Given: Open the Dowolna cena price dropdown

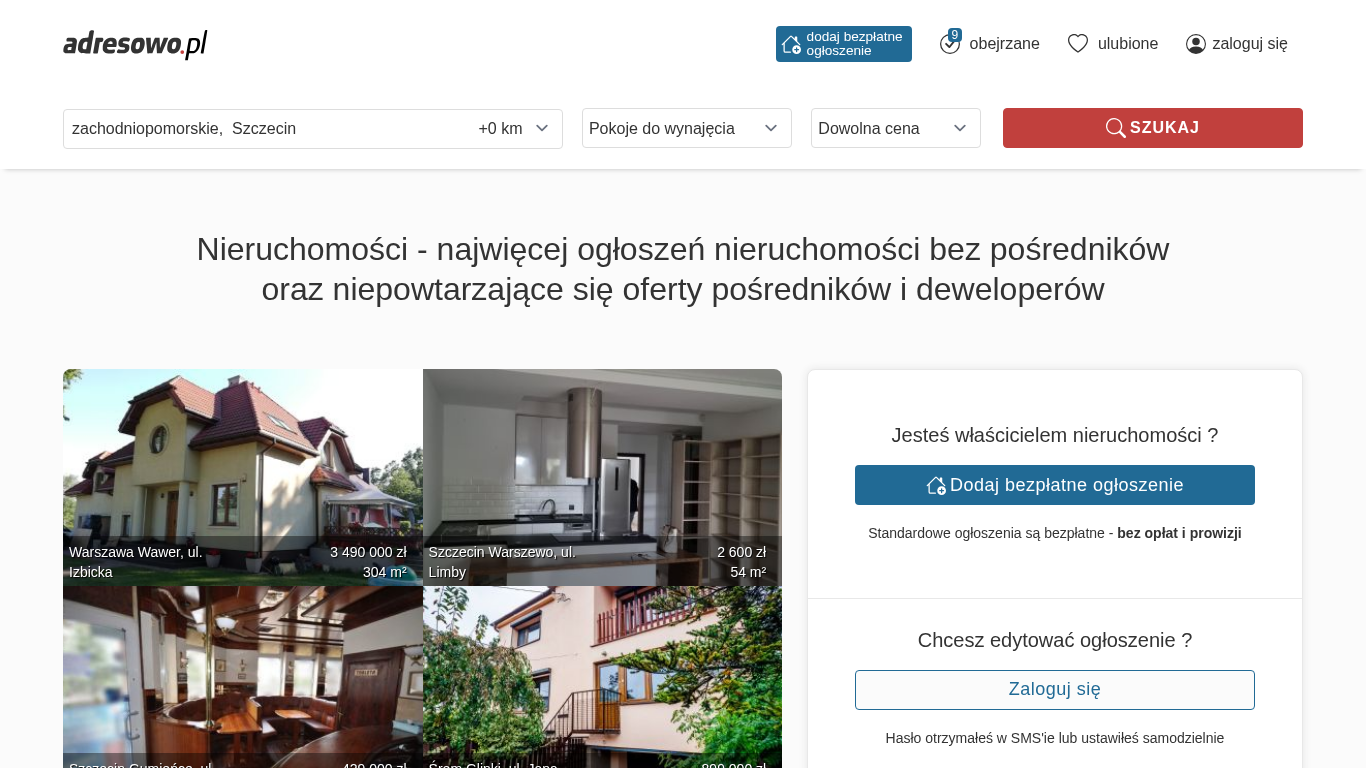Looking at the screenshot, I should (x=896, y=128).
